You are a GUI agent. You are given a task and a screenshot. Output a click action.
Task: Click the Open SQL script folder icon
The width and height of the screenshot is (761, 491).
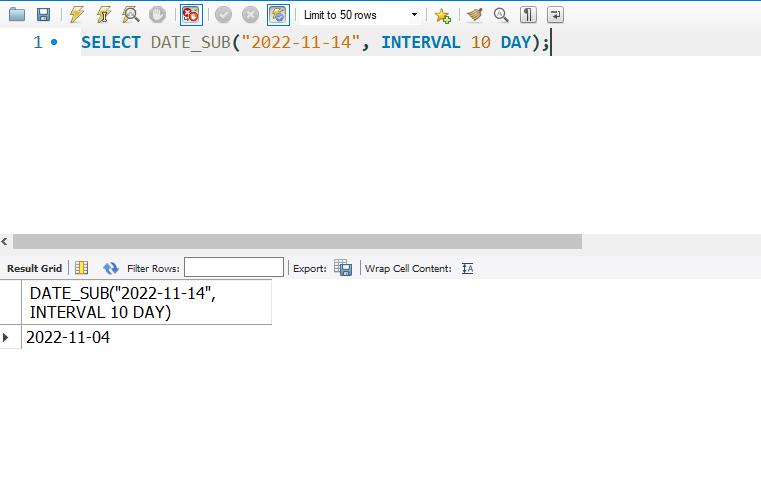(17, 15)
